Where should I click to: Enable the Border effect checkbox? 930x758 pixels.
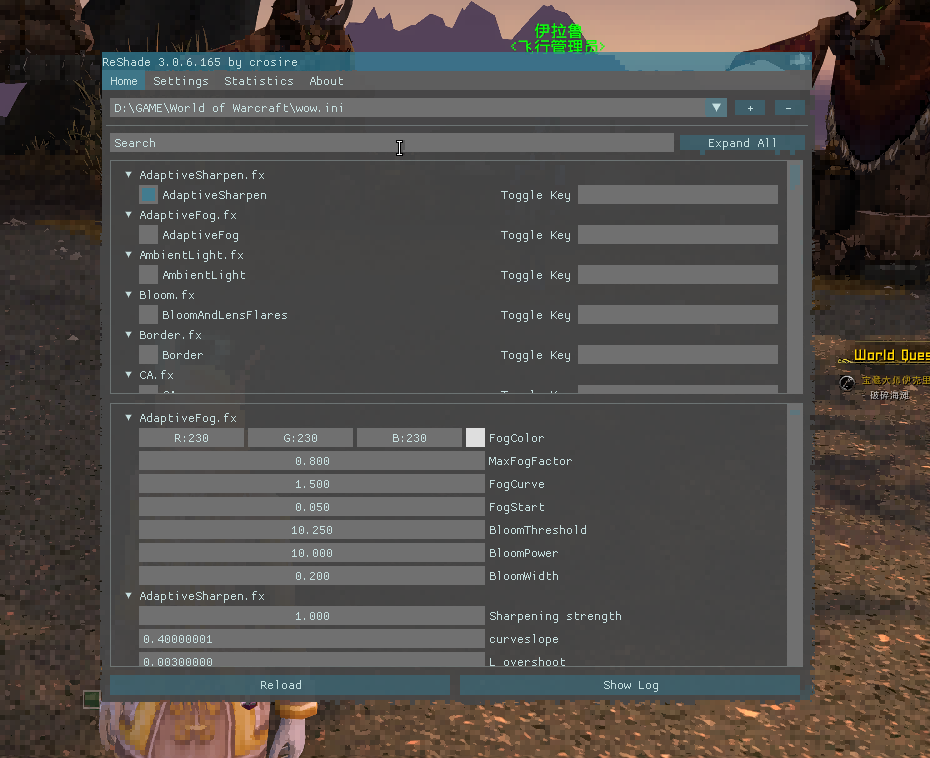pyautogui.click(x=148, y=355)
